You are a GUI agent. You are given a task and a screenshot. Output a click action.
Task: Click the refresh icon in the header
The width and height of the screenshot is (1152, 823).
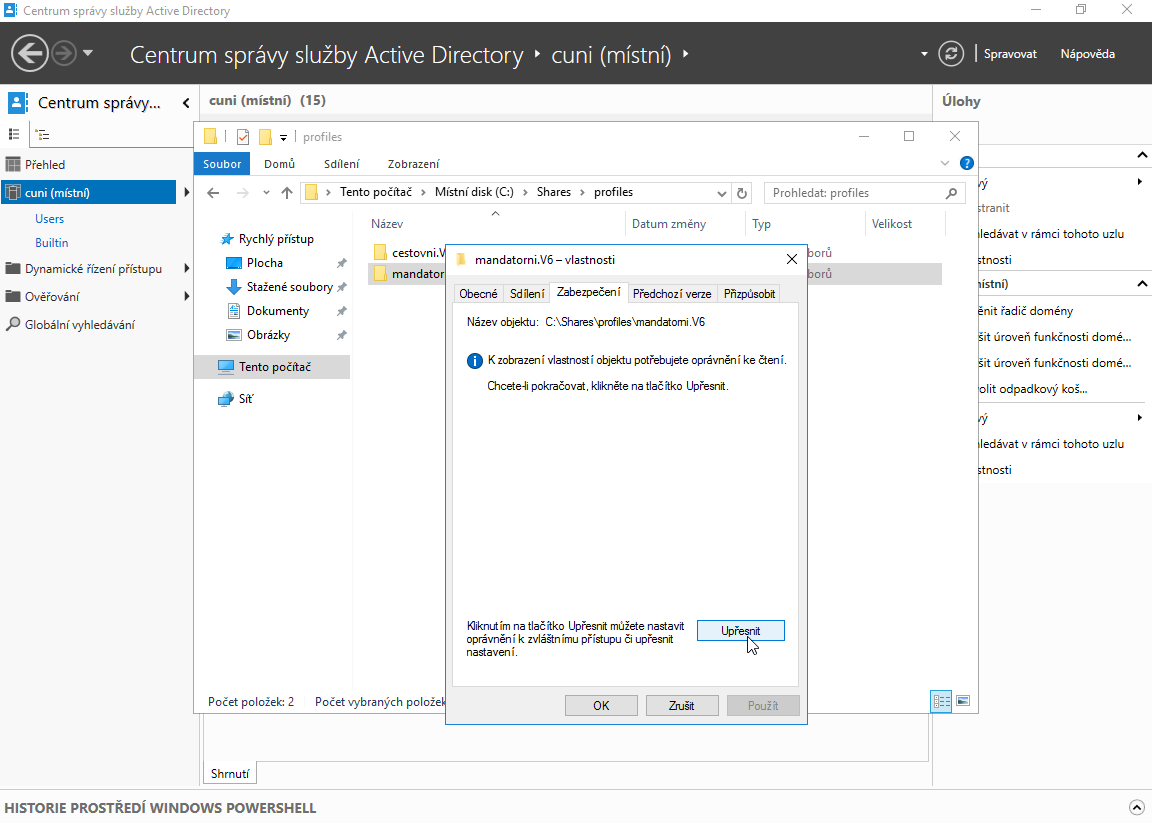click(951, 54)
